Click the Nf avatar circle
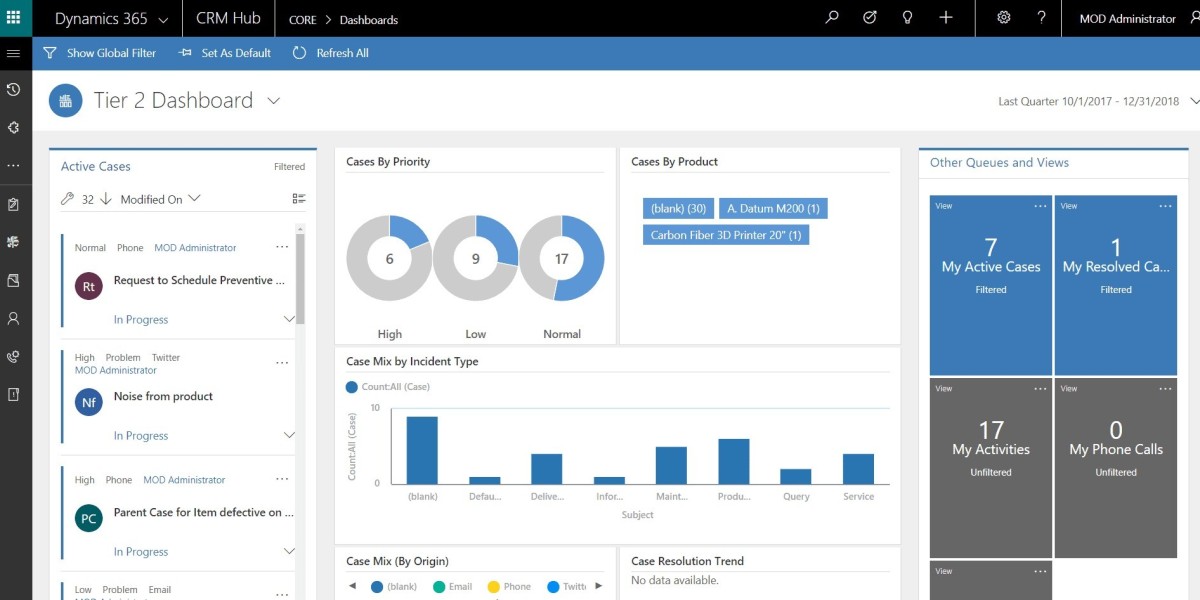The width and height of the screenshot is (1200, 600). point(89,402)
